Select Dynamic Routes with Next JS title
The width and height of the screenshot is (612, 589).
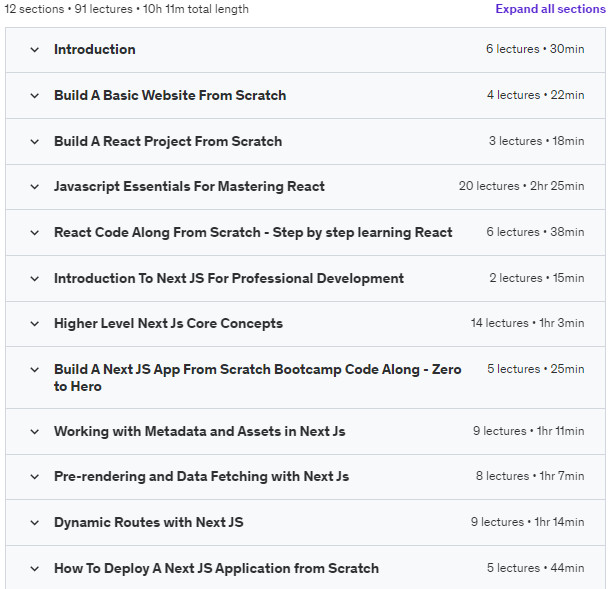pyautogui.click(x=149, y=522)
